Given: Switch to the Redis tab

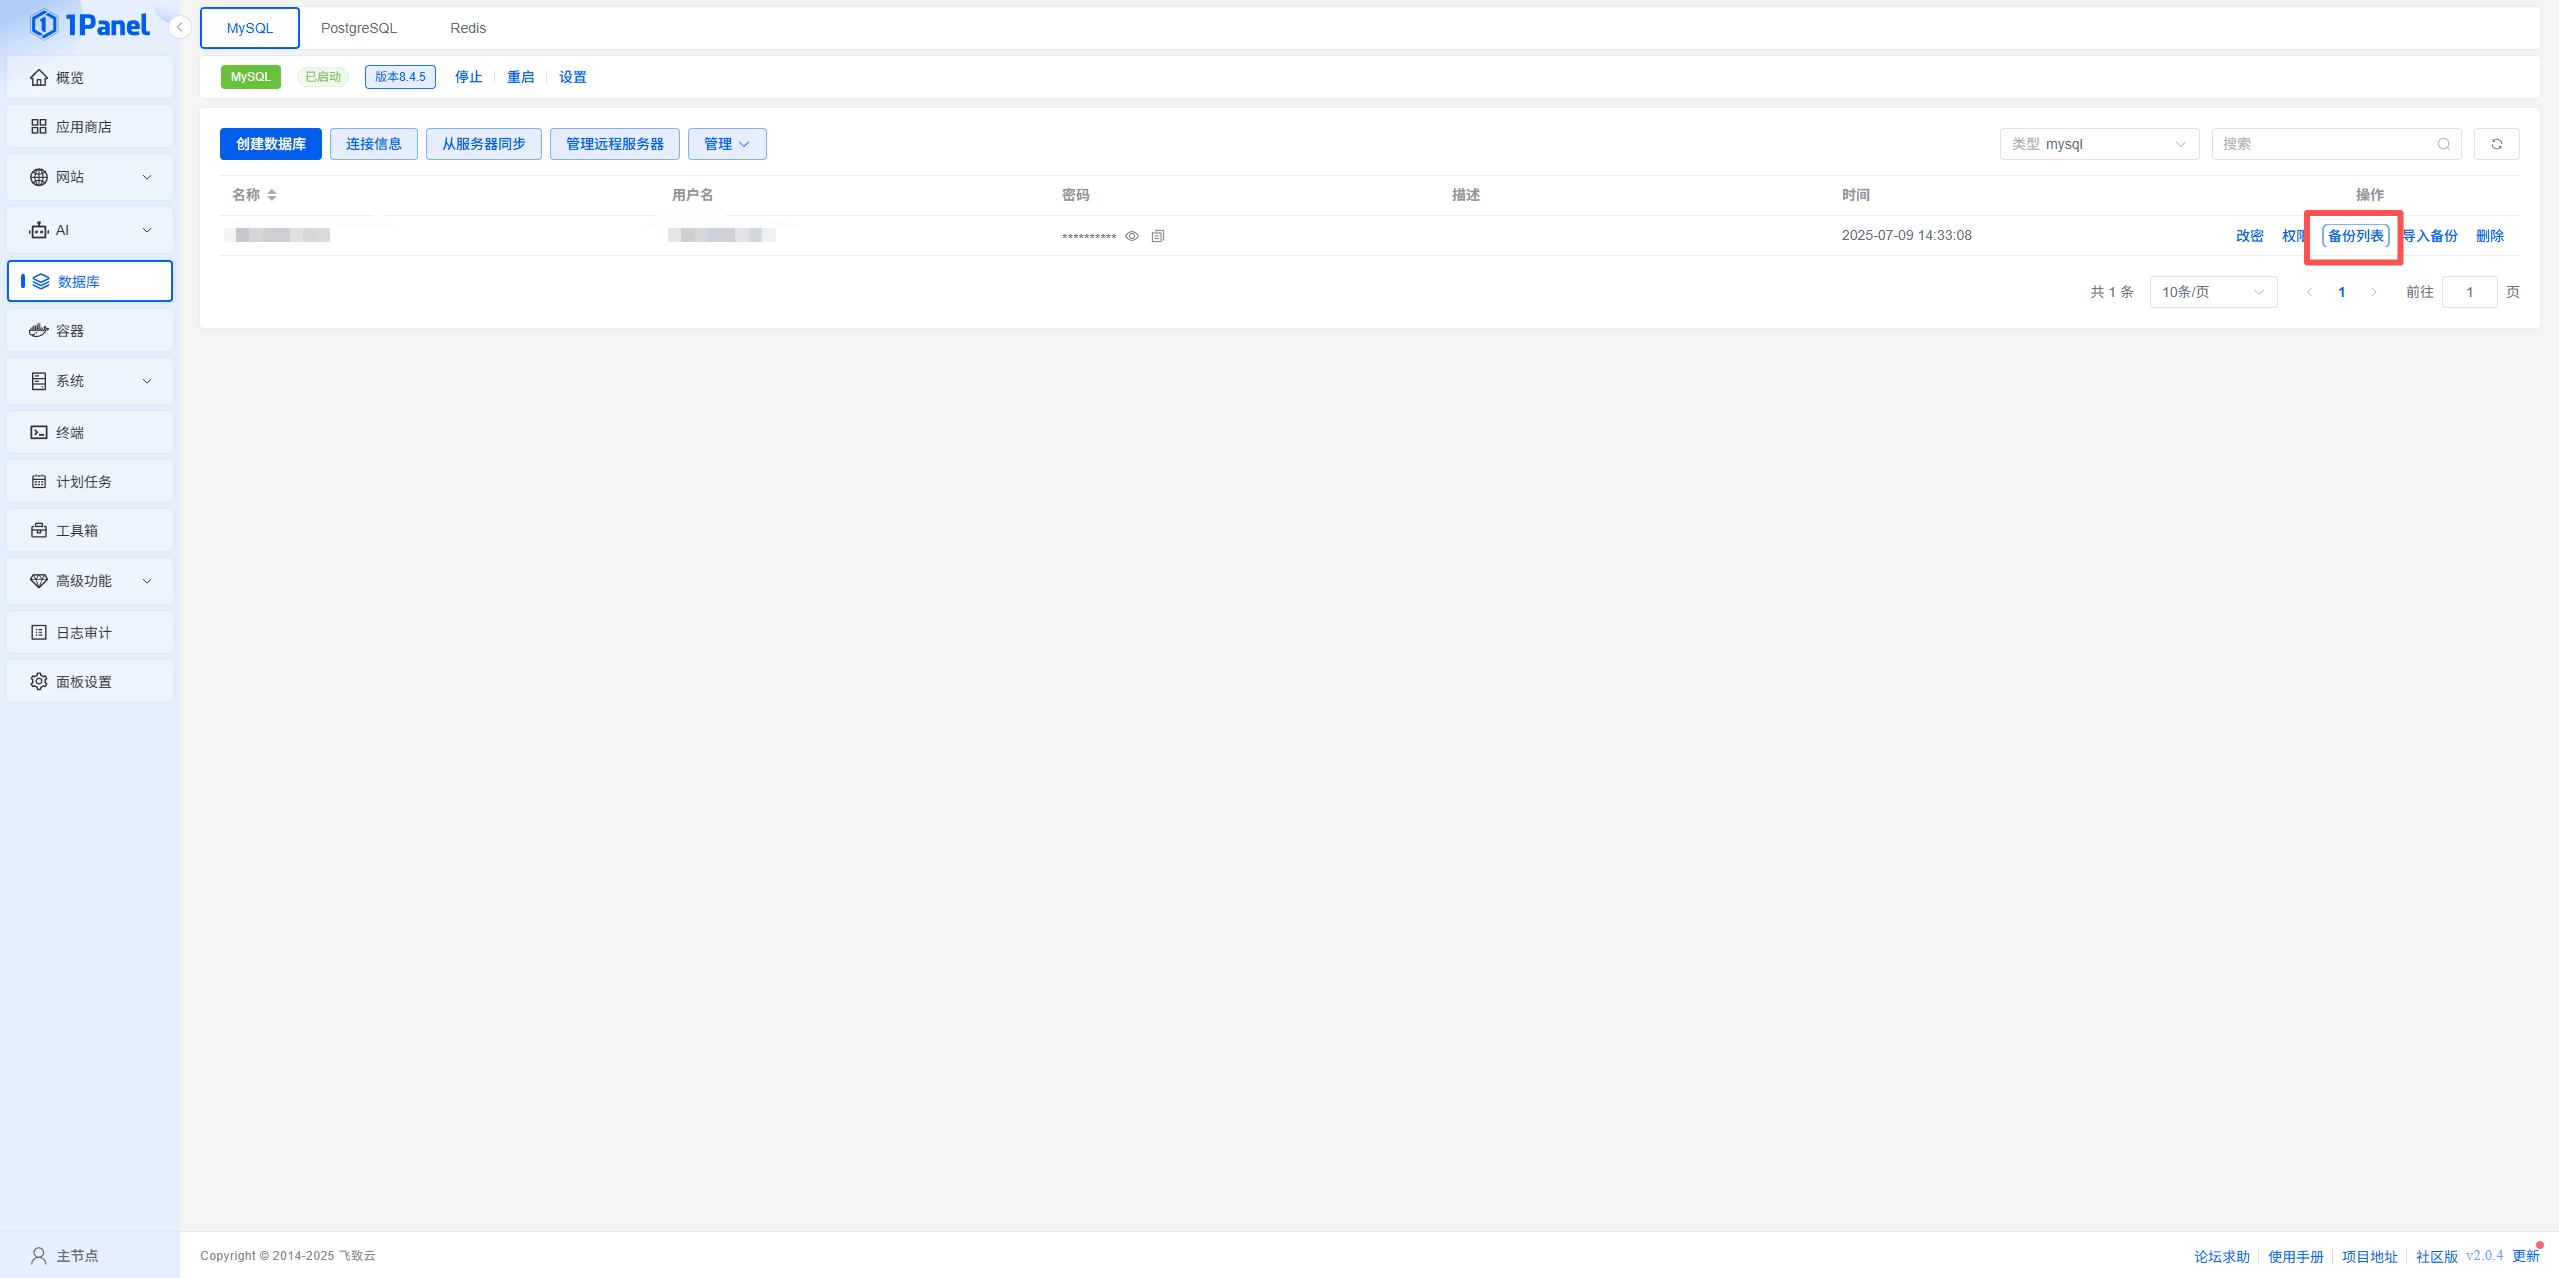Looking at the screenshot, I should [x=467, y=28].
